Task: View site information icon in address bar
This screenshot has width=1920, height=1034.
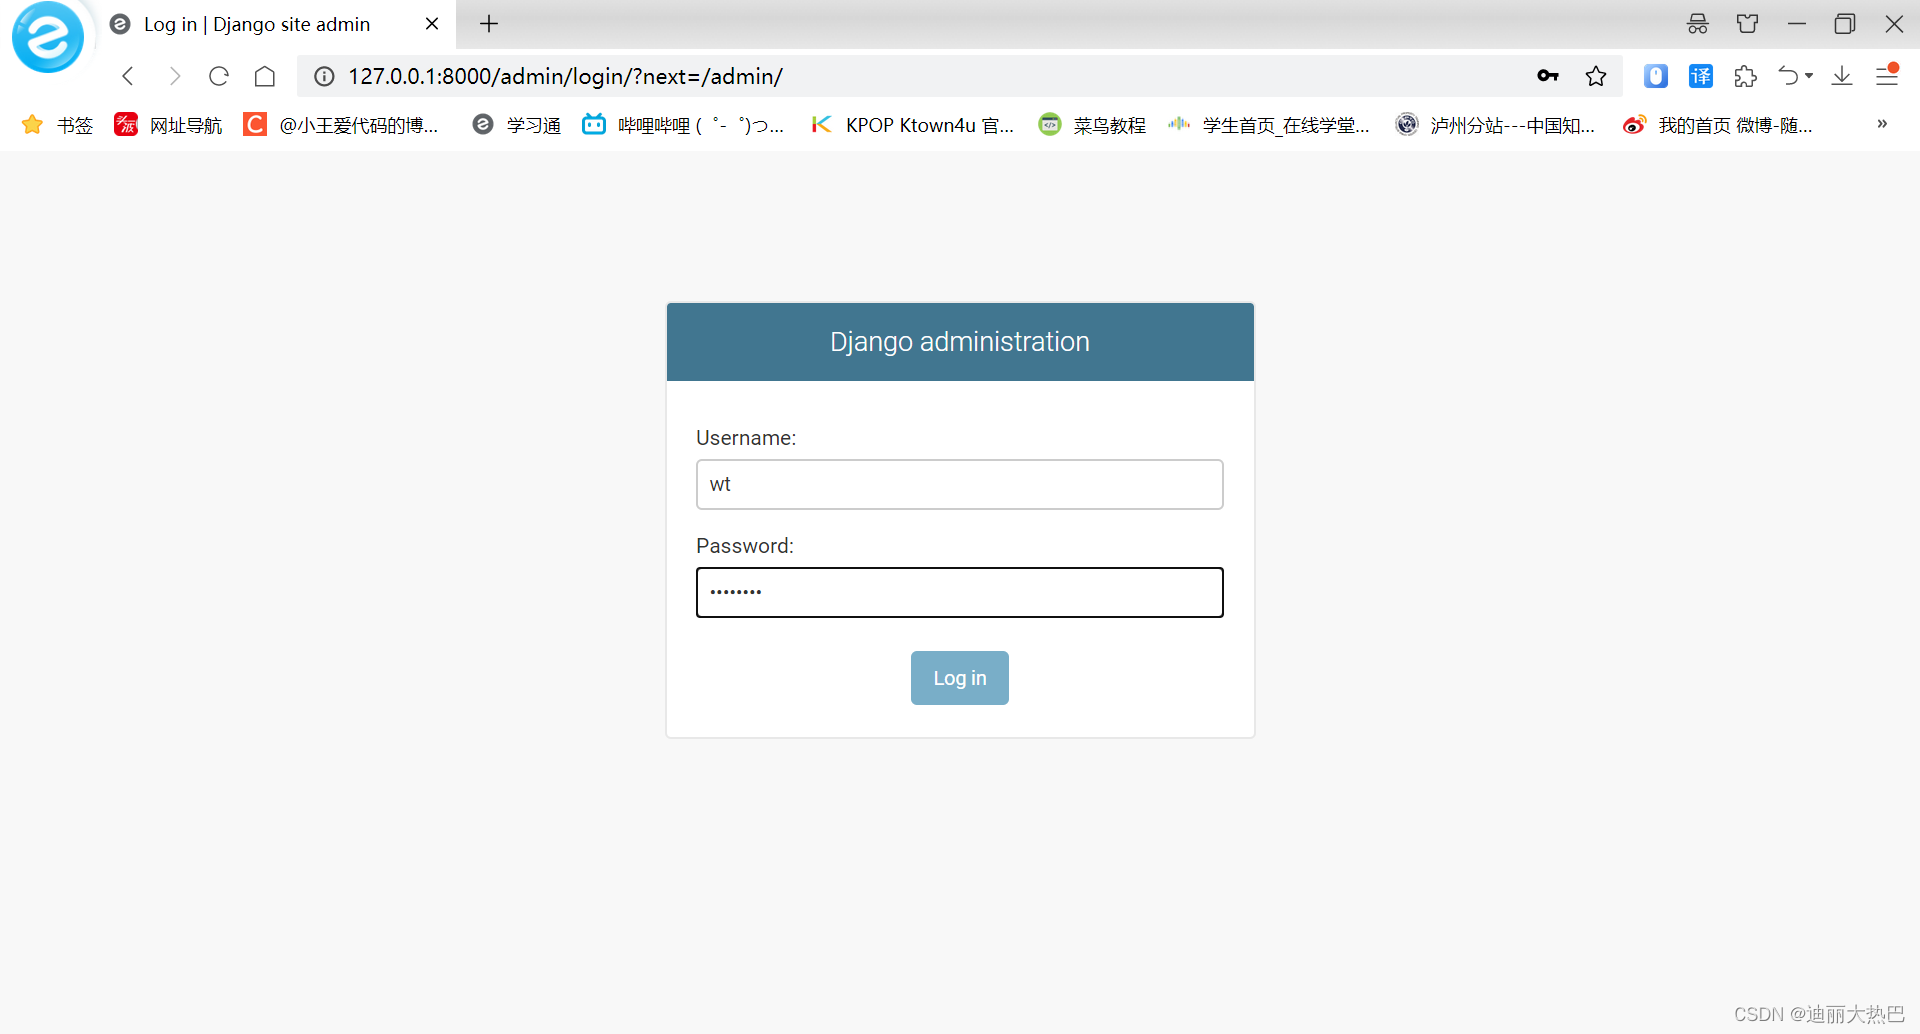Action: click(x=324, y=76)
